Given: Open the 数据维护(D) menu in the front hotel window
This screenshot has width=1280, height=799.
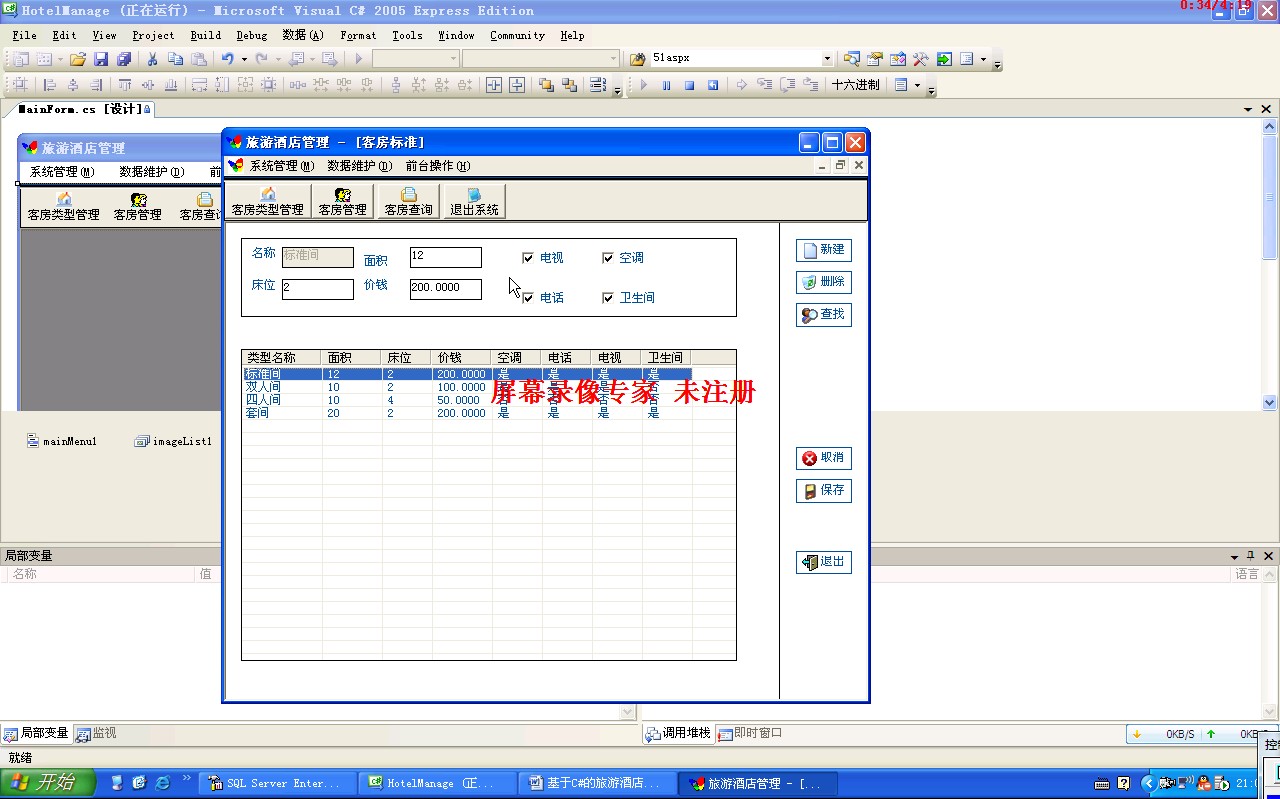Looking at the screenshot, I should 359,166.
